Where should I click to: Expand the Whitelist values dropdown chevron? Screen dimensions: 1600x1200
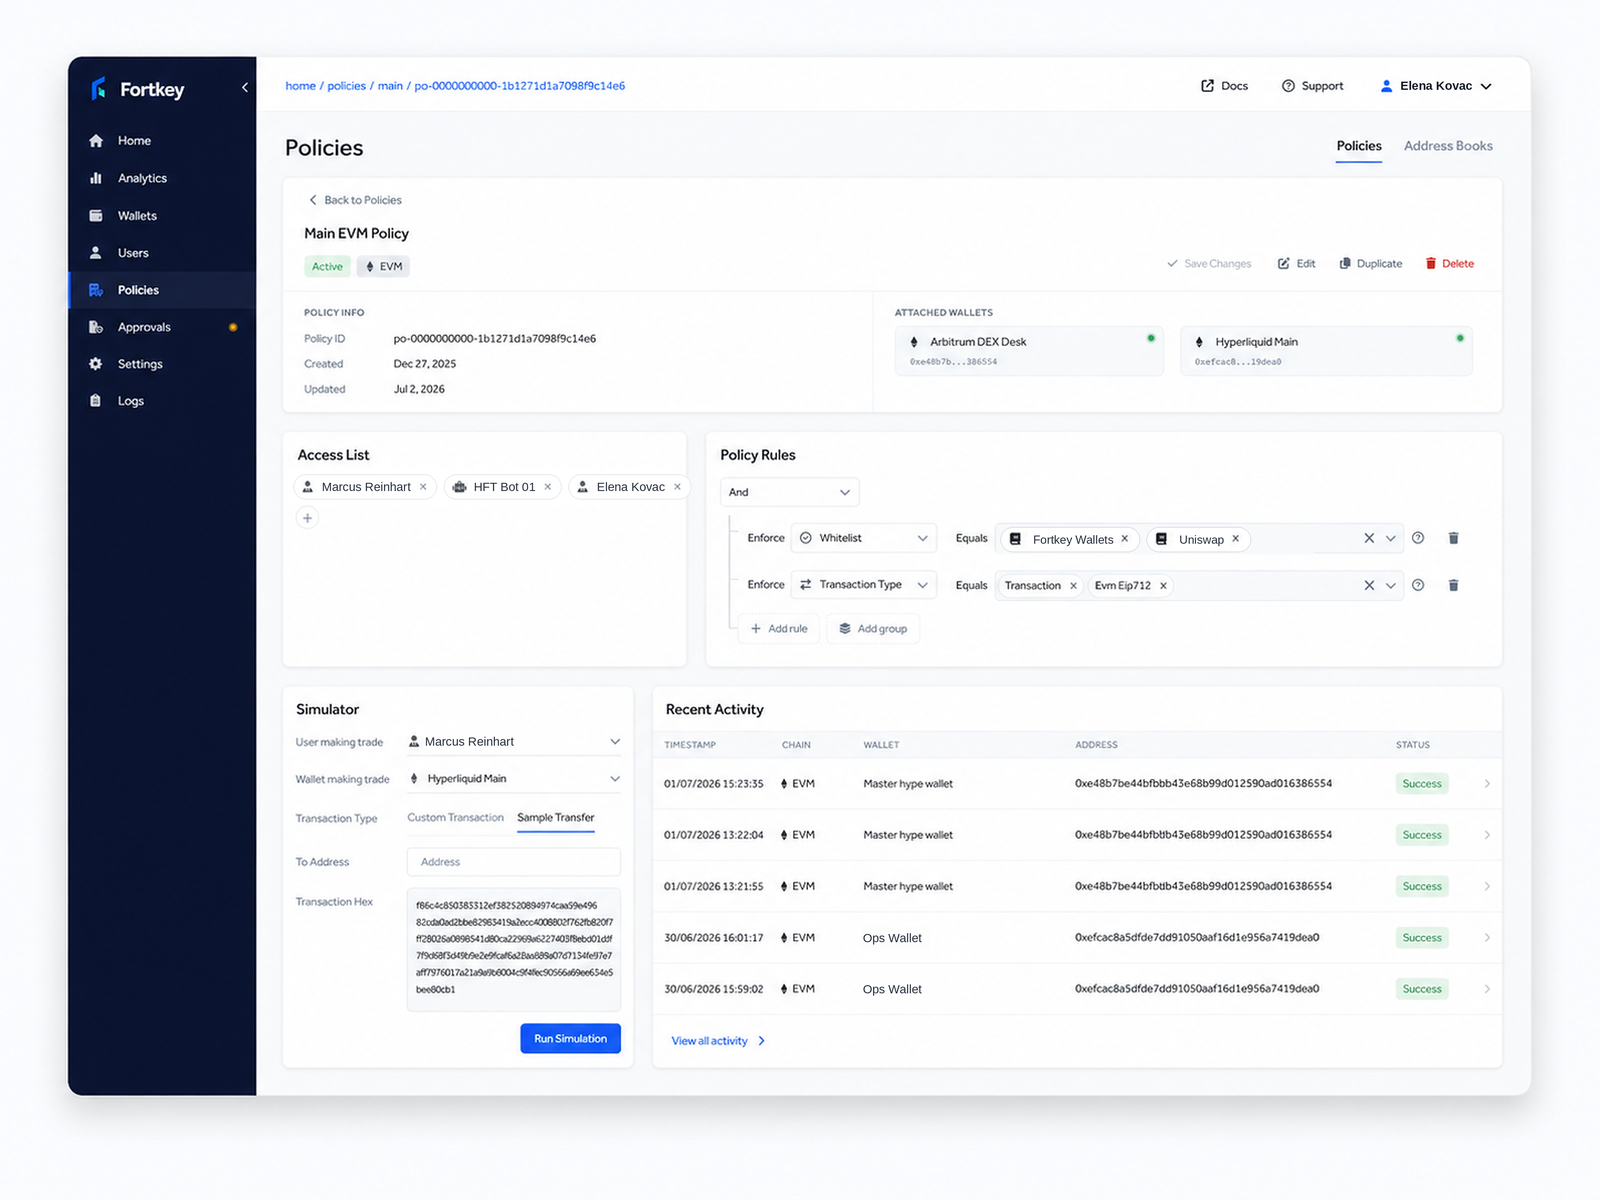[x=1391, y=538]
